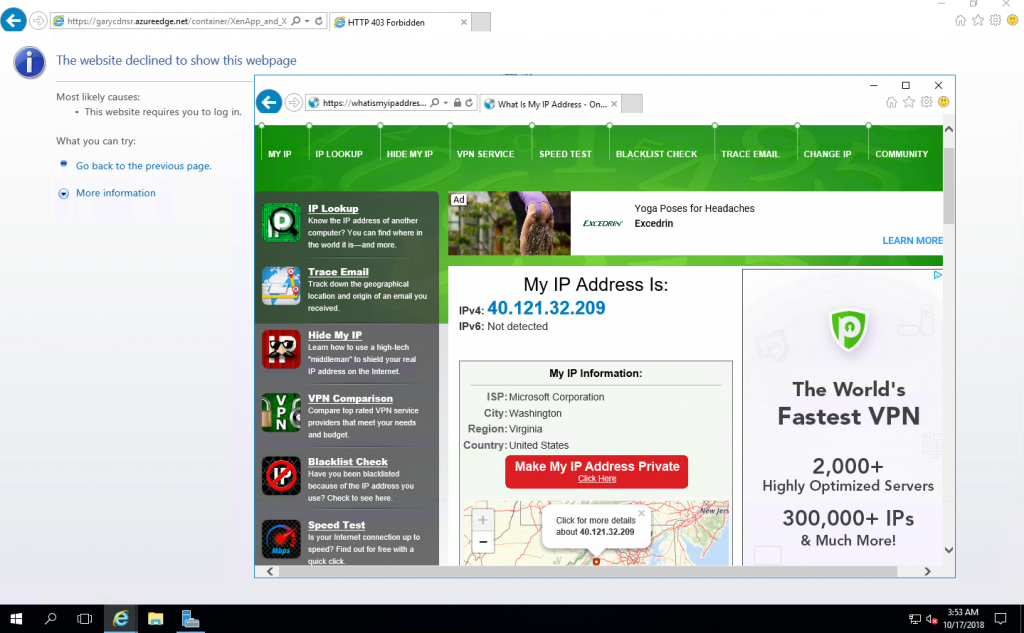Close the HTTP 403 Forbidden tab
Screen dimensions: 1024x633
click(464, 22)
